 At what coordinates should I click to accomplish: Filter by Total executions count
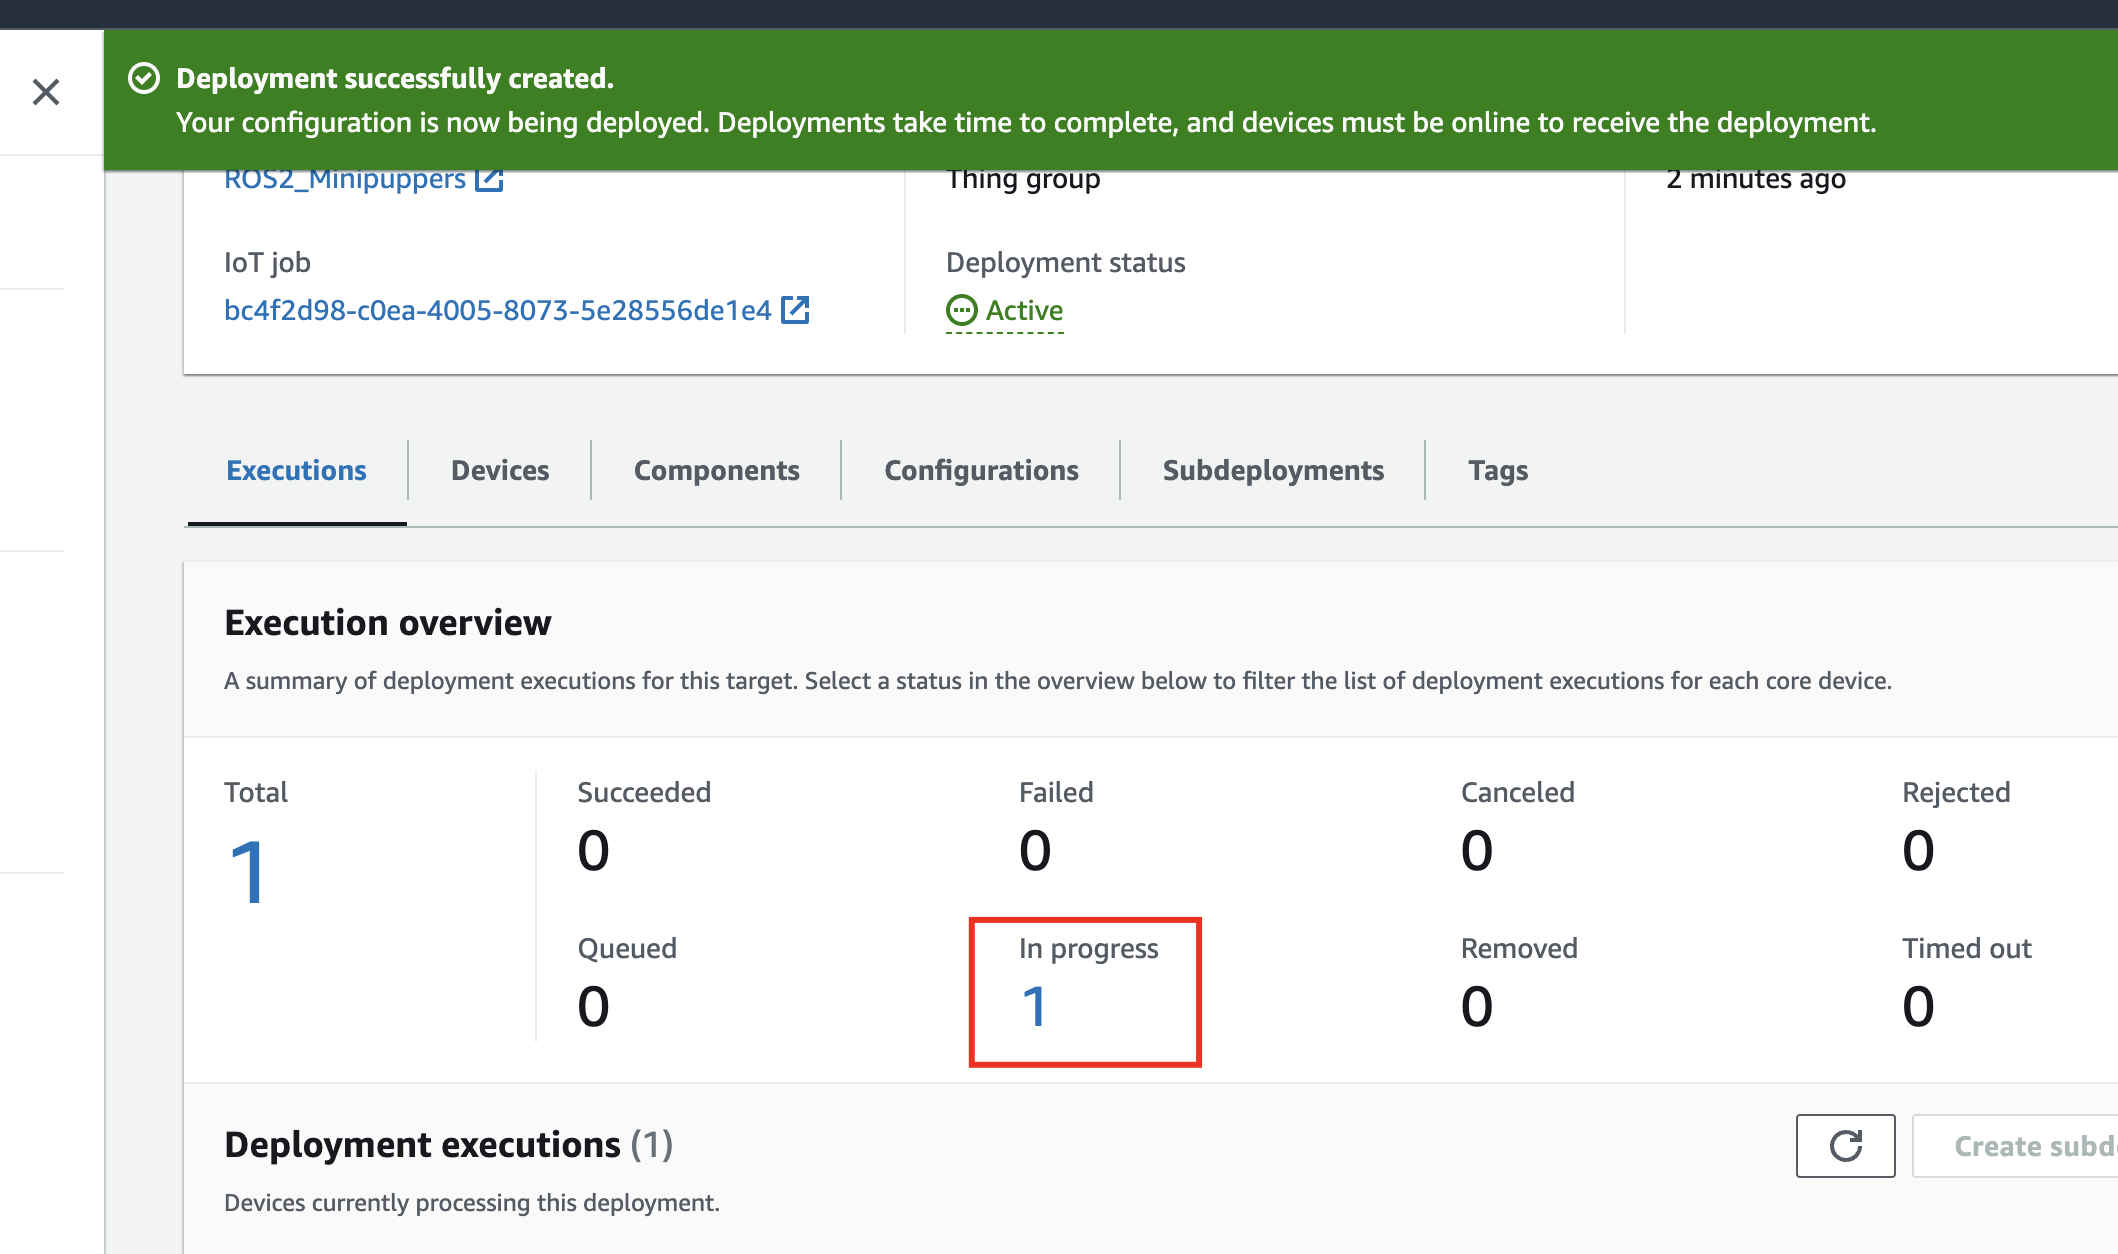tap(247, 872)
